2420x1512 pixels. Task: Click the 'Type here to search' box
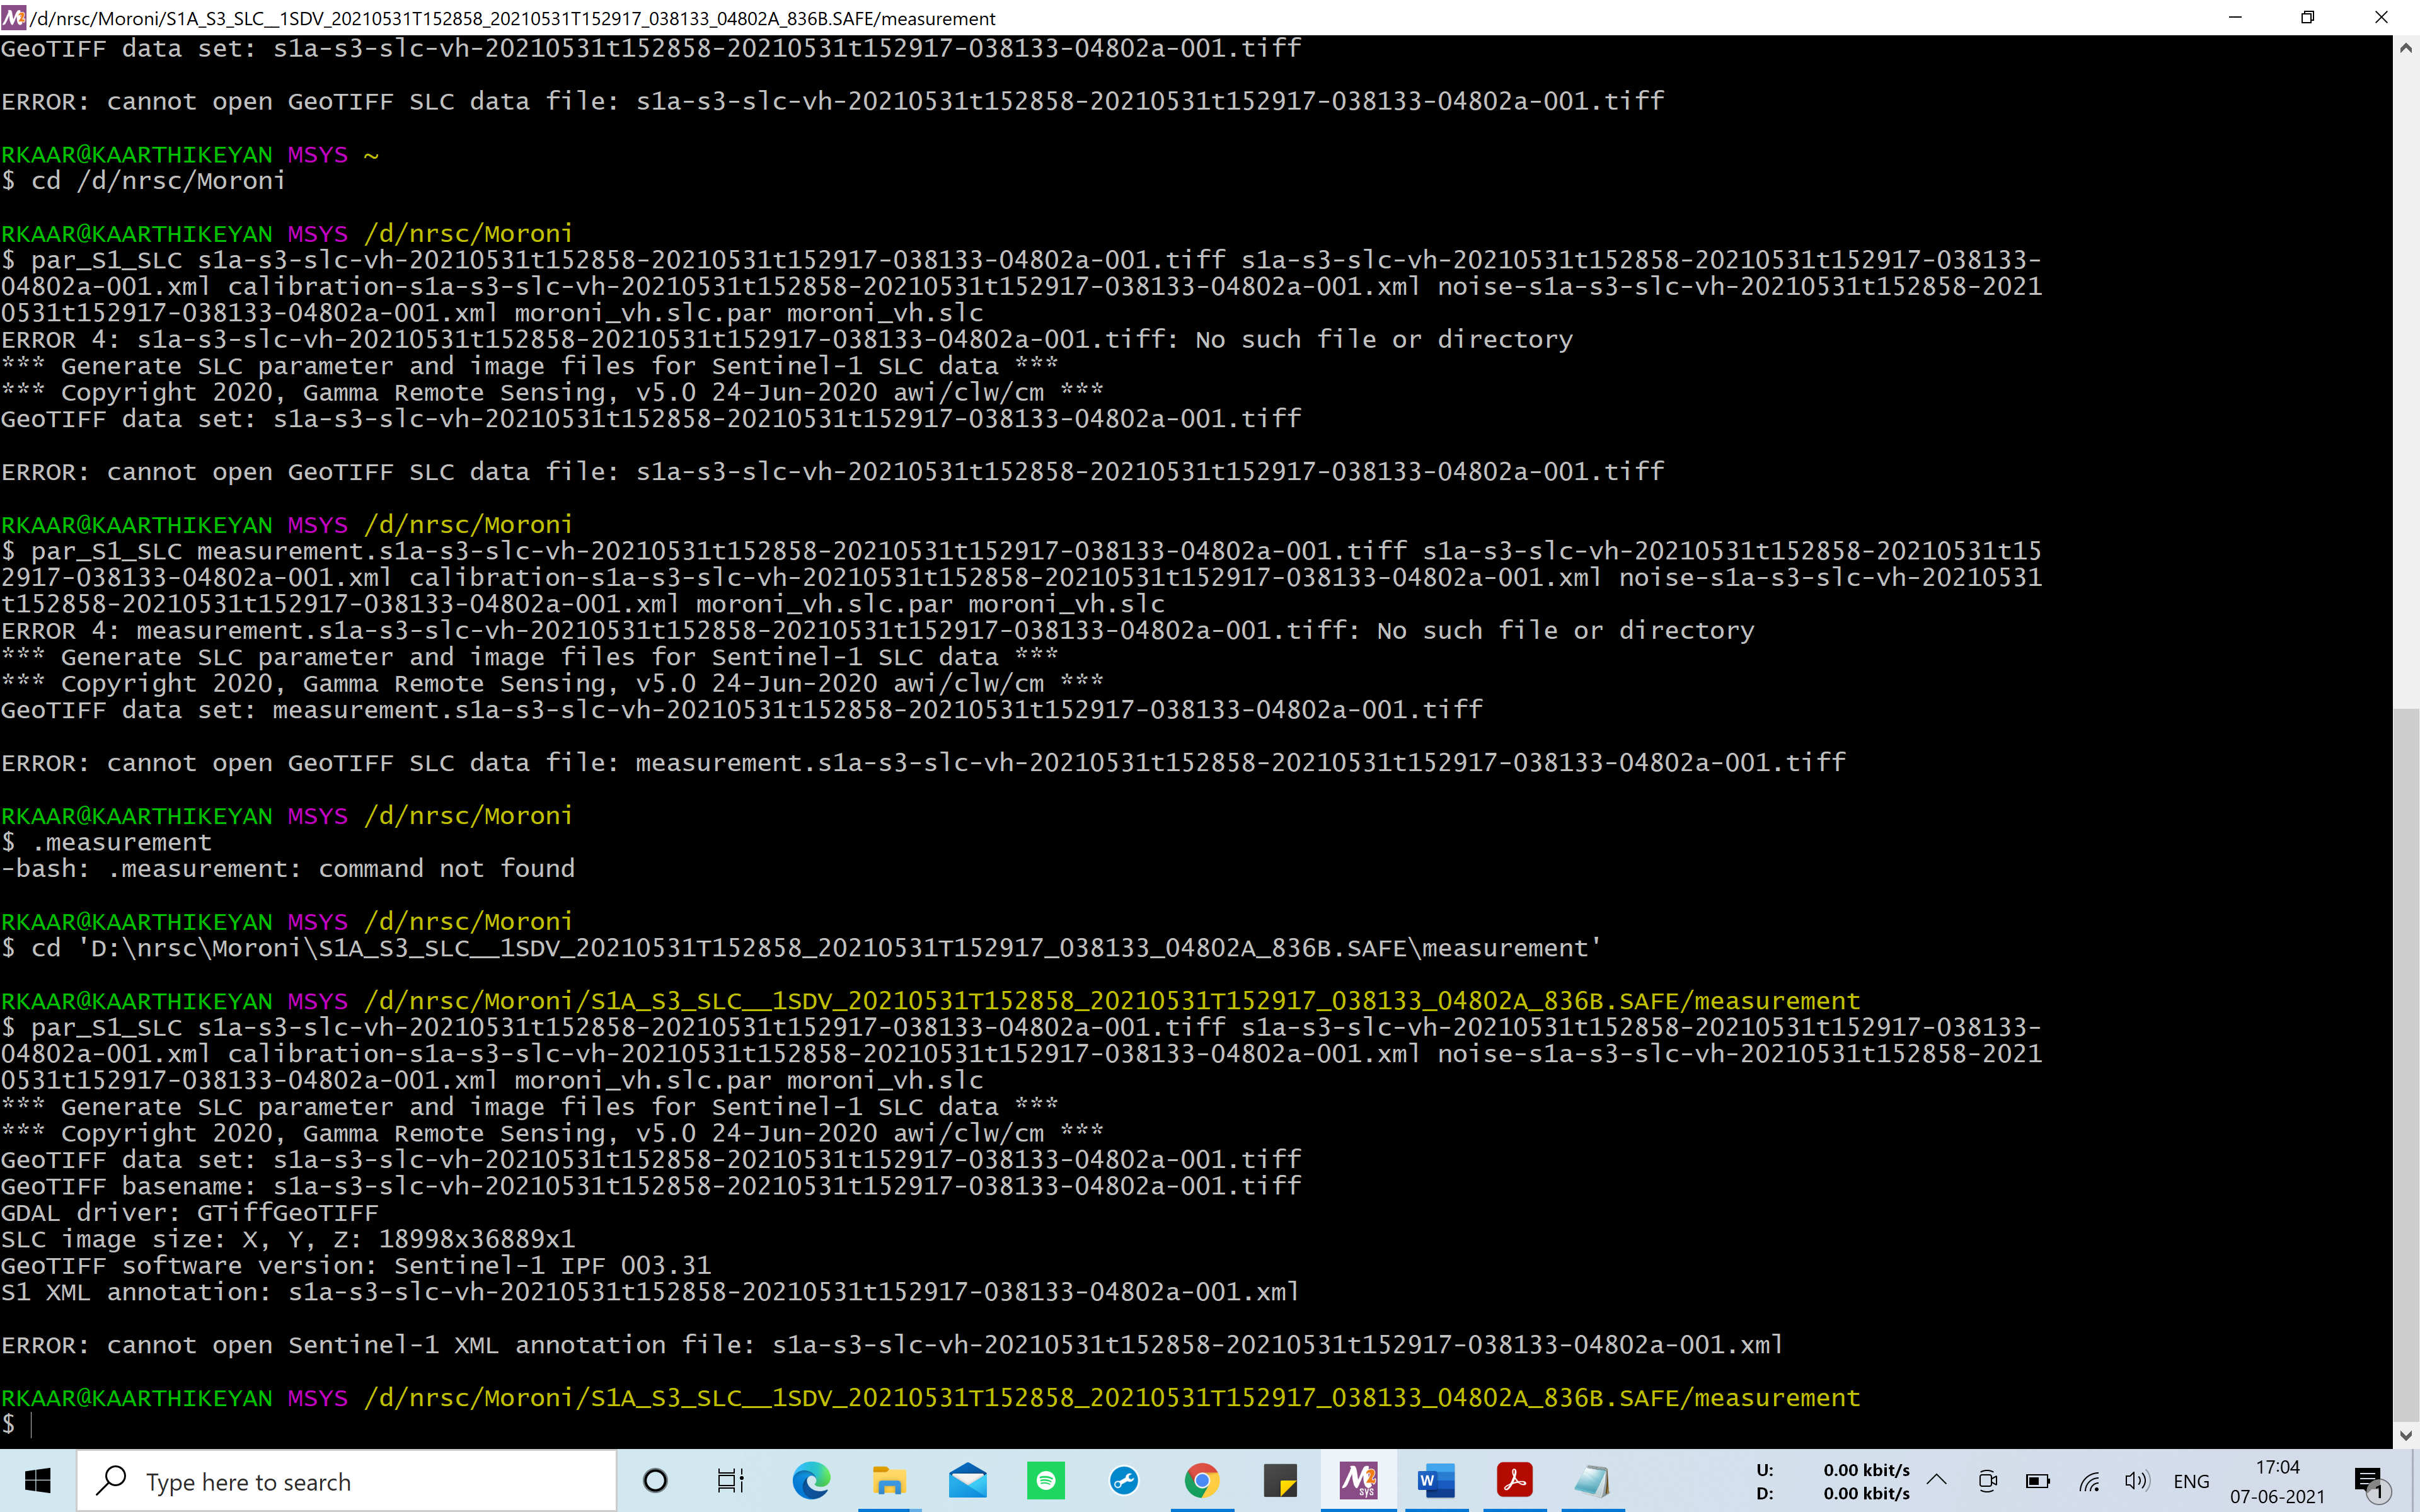347,1481
